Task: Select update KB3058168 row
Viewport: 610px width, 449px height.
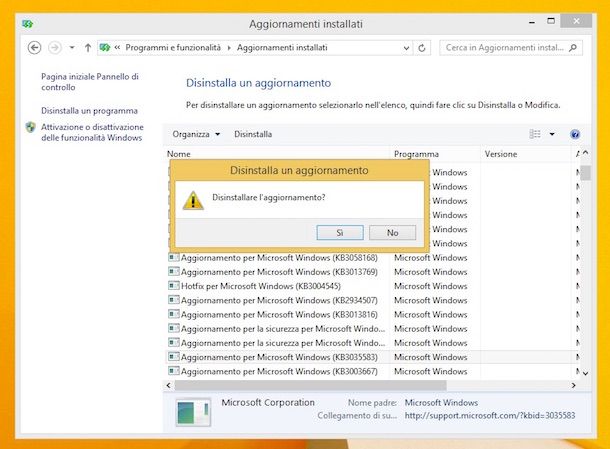Action: [x=373, y=258]
